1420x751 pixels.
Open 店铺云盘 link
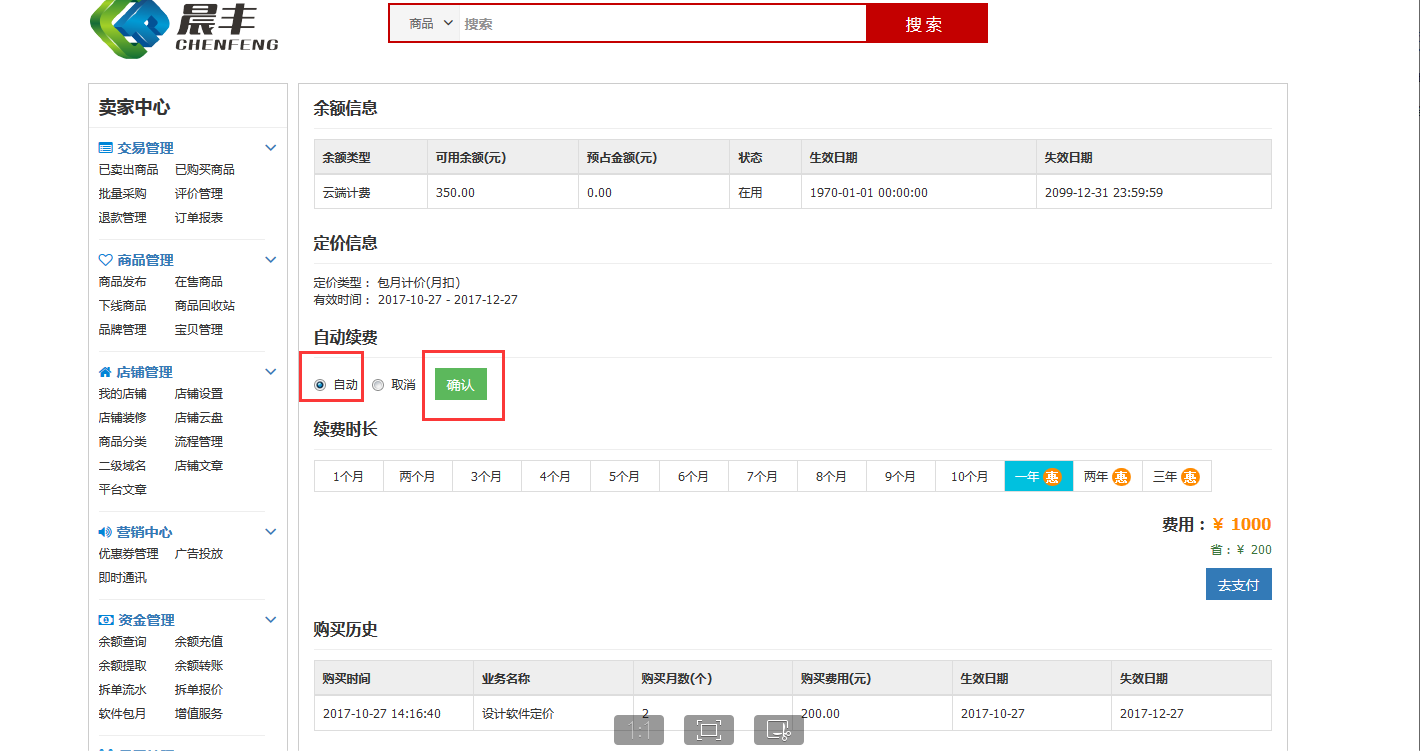pyautogui.click(x=199, y=418)
